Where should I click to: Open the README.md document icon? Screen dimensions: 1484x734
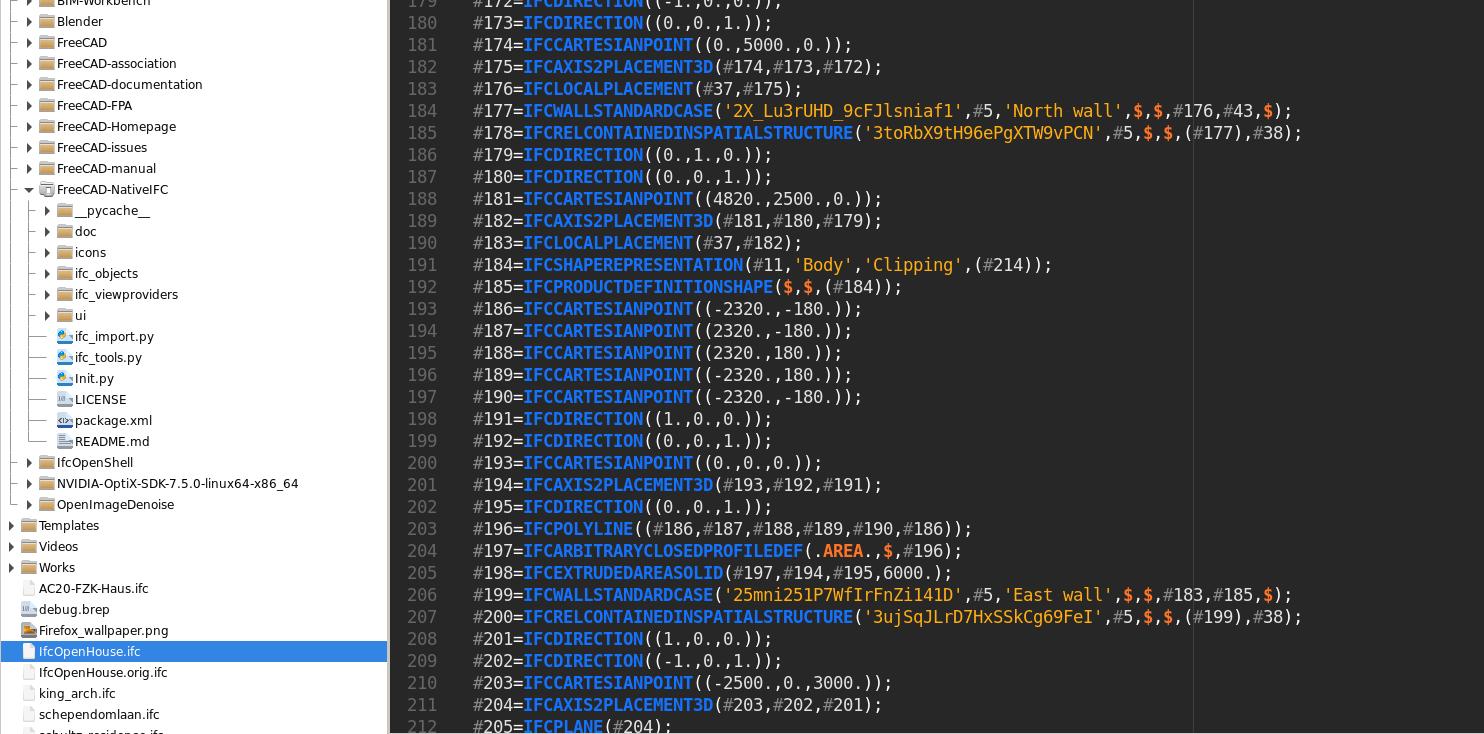point(65,442)
